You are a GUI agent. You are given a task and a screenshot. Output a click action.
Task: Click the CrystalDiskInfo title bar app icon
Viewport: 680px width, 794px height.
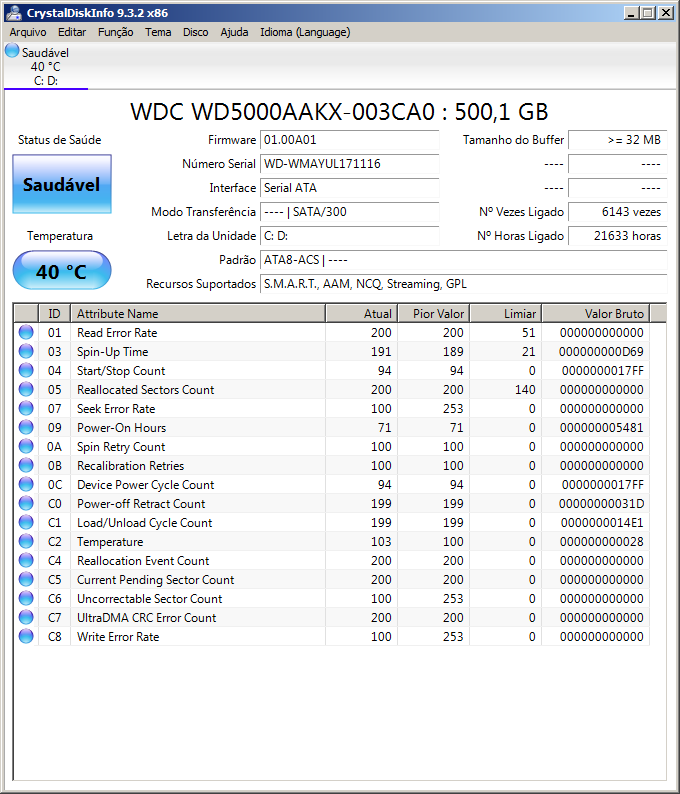pyautogui.click(x=14, y=12)
